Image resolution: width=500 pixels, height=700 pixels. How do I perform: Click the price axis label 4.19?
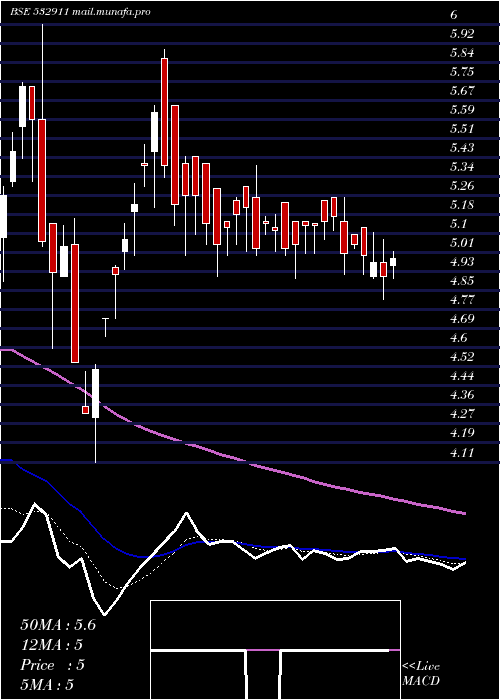tap(462, 433)
